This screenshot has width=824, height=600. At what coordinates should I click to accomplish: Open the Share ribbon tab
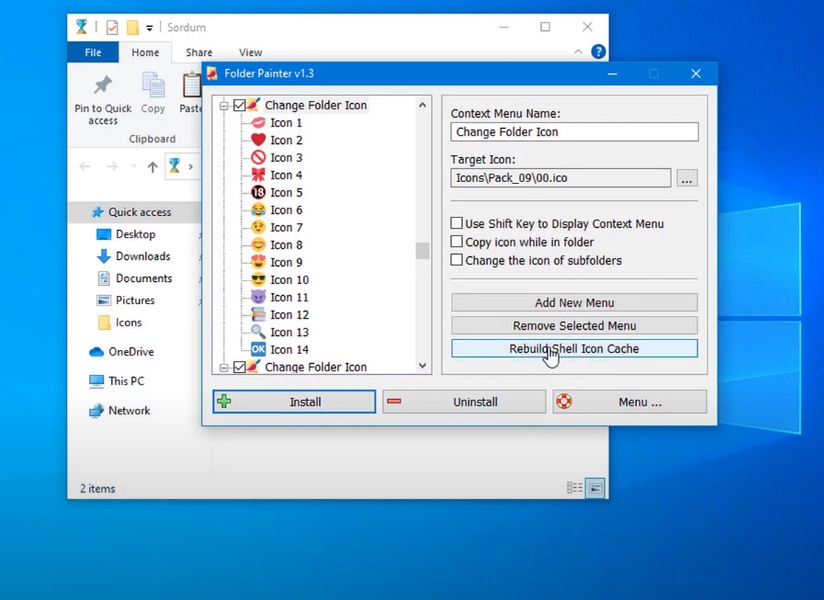(x=199, y=53)
